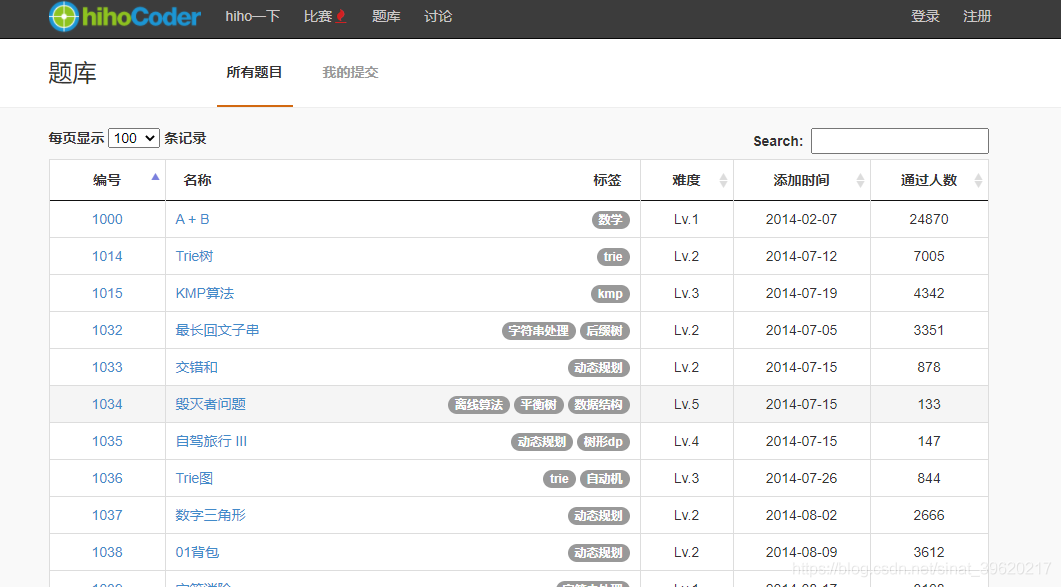Click the flame icon next to 比赛
This screenshot has height=587, width=1061.
tap(341, 16)
